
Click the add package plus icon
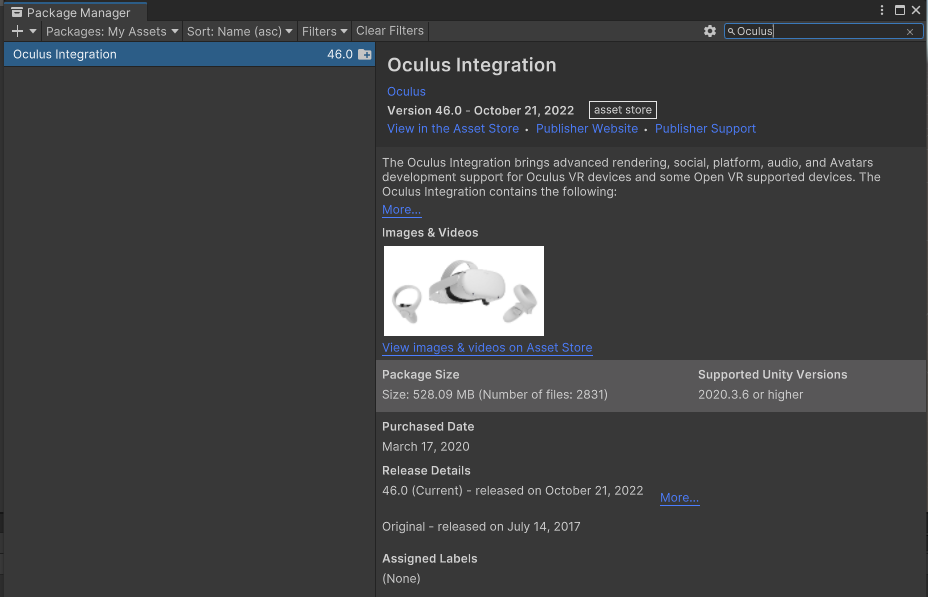(17, 31)
